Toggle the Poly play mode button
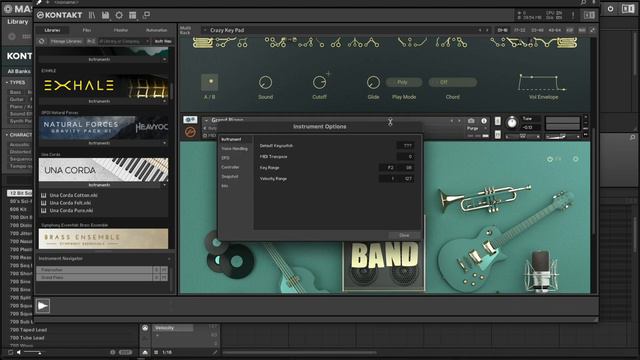Screen dimensions: 640x360 403,82
